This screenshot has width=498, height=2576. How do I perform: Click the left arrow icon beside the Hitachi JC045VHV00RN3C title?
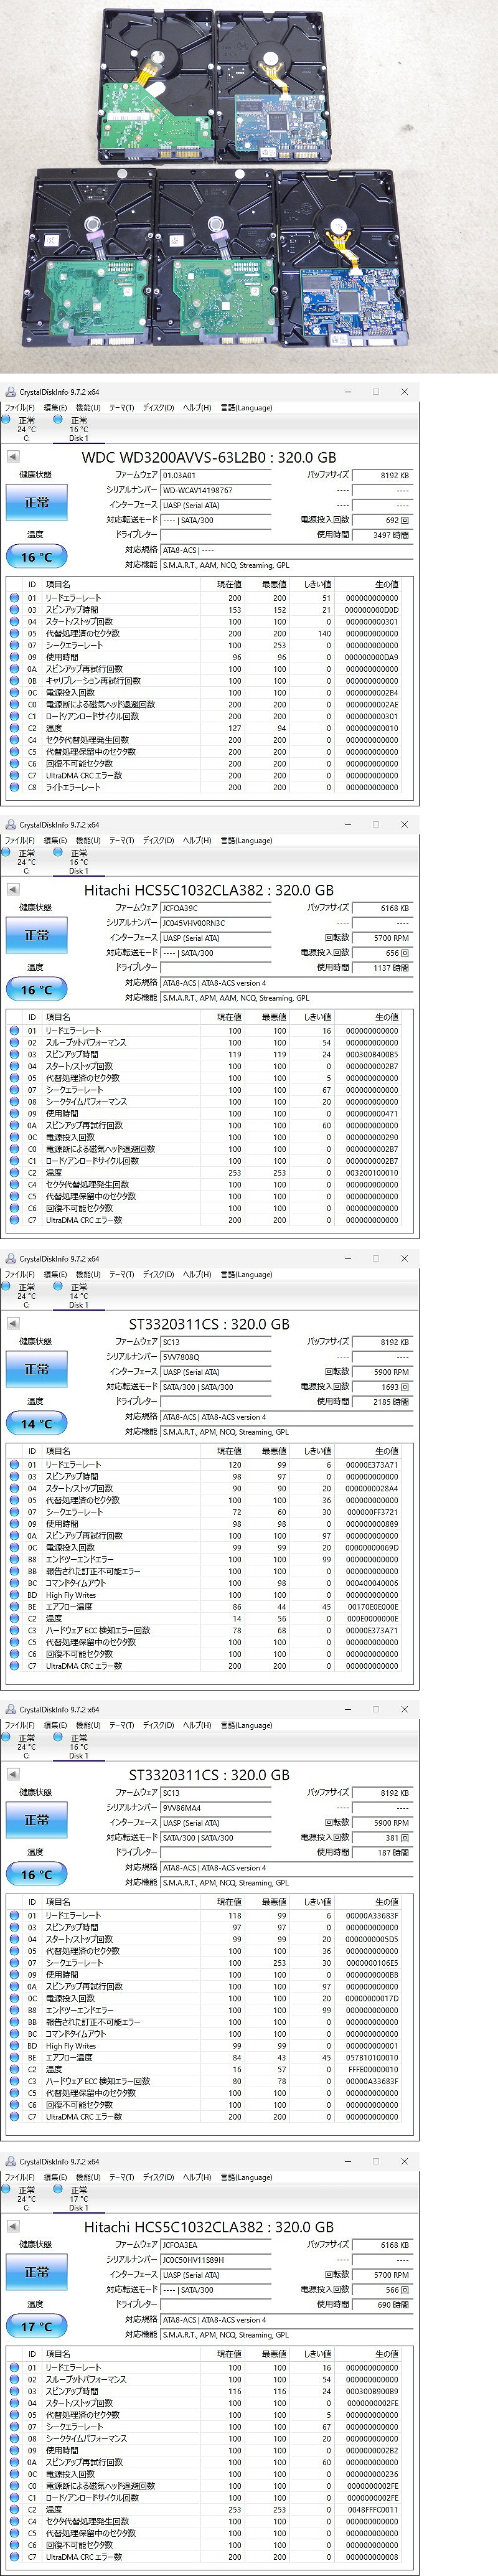pos(13,889)
